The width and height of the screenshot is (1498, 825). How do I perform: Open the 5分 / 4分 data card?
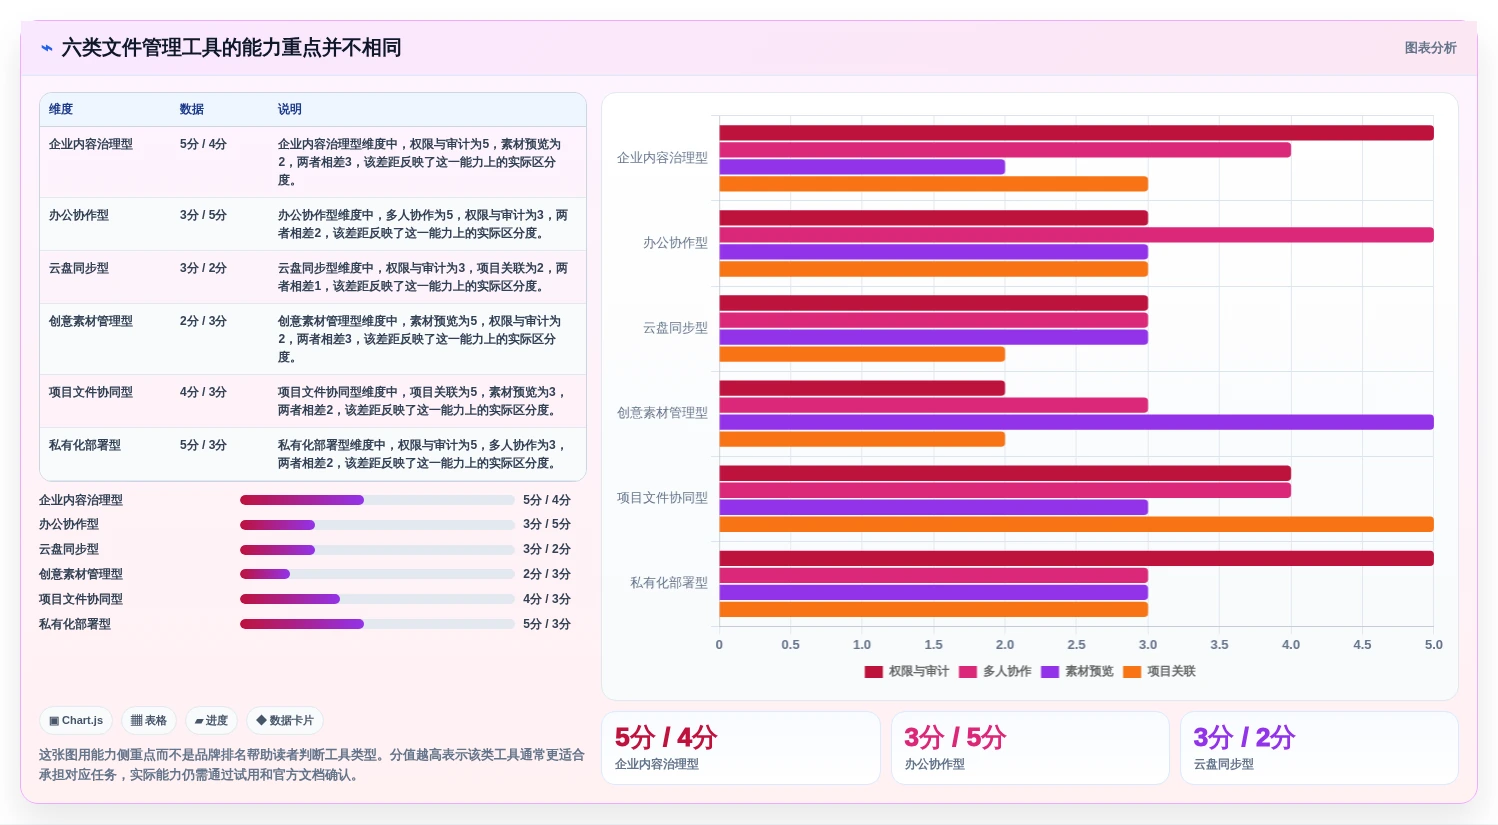point(740,748)
